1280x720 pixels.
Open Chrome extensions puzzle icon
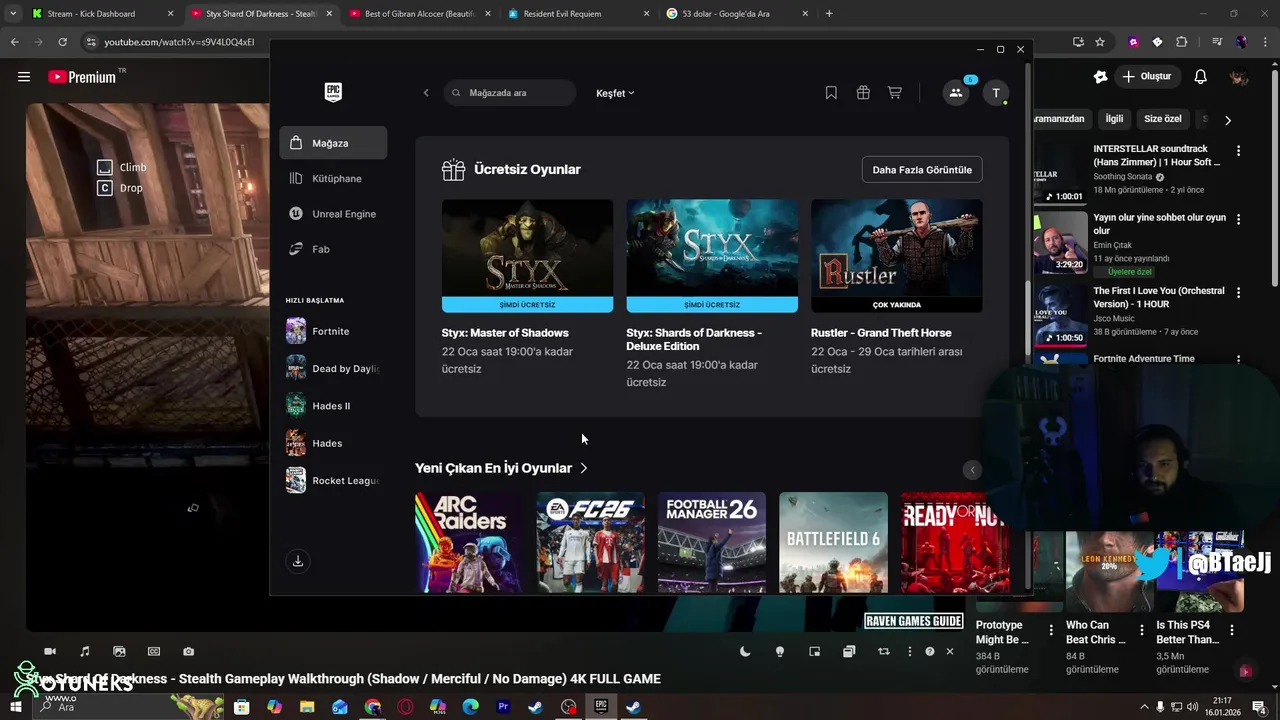click(x=1181, y=42)
